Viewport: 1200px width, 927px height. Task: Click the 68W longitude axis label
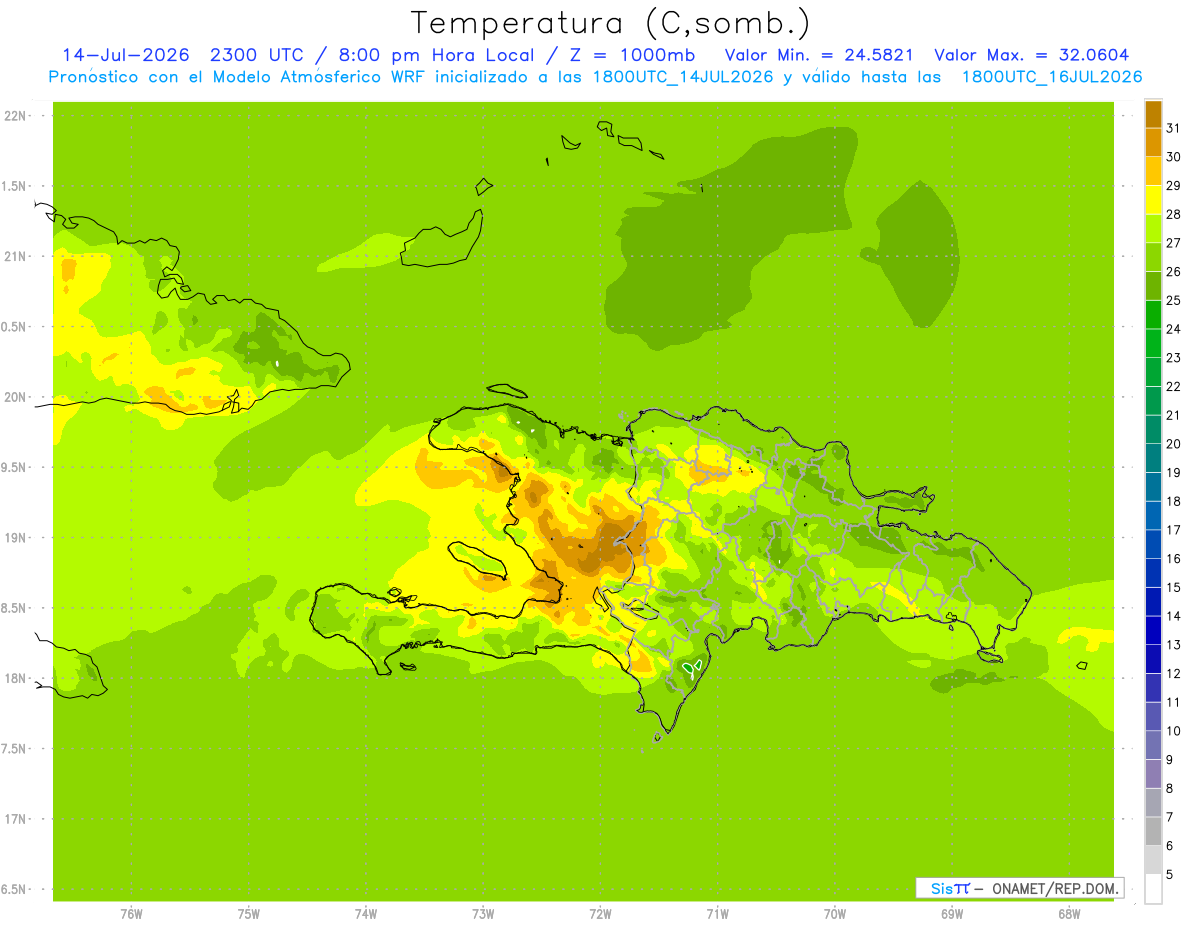tap(1069, 914)
